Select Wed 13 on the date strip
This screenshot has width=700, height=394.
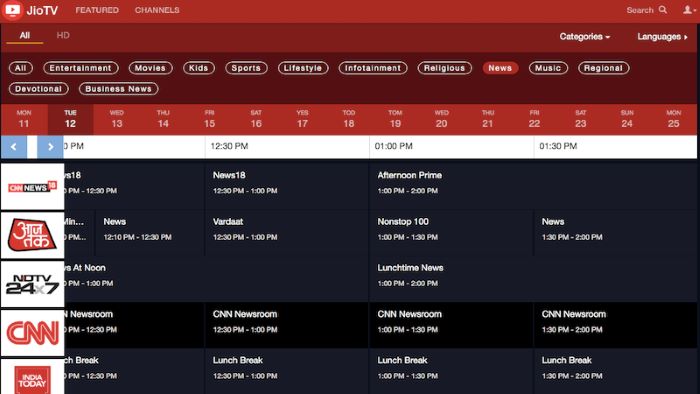pyautogui.click(x=117, y=119)
